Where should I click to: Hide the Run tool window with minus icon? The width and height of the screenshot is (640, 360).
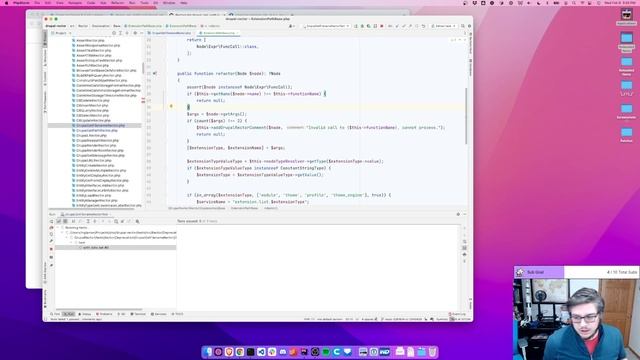point(464,214)
